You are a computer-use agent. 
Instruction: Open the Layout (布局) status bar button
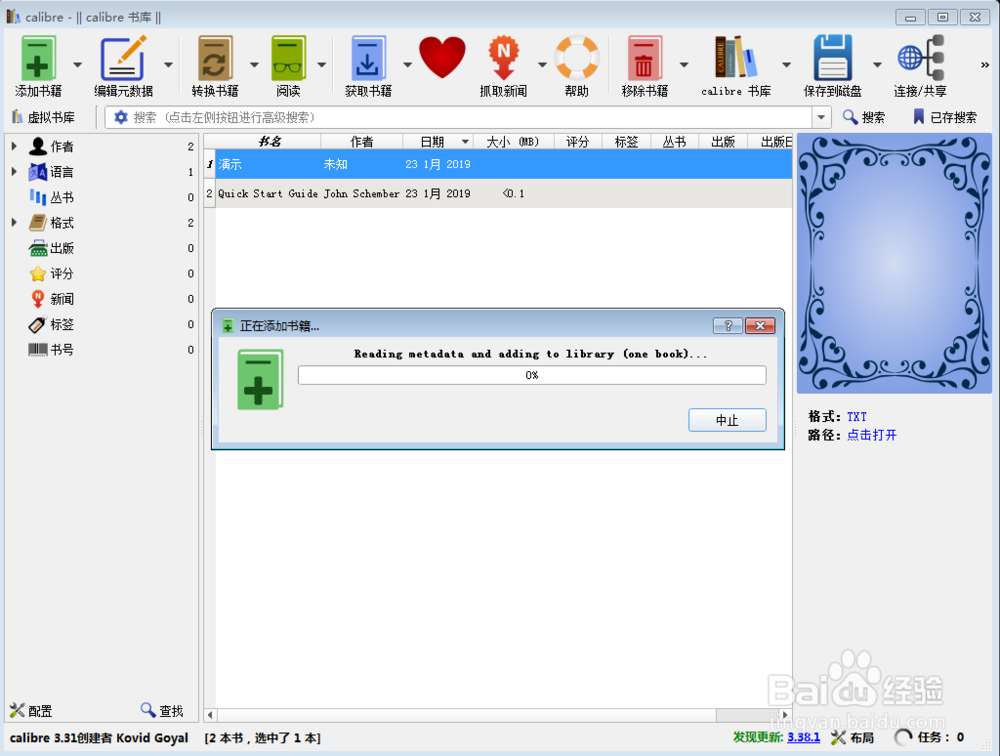tap(852, 737)
